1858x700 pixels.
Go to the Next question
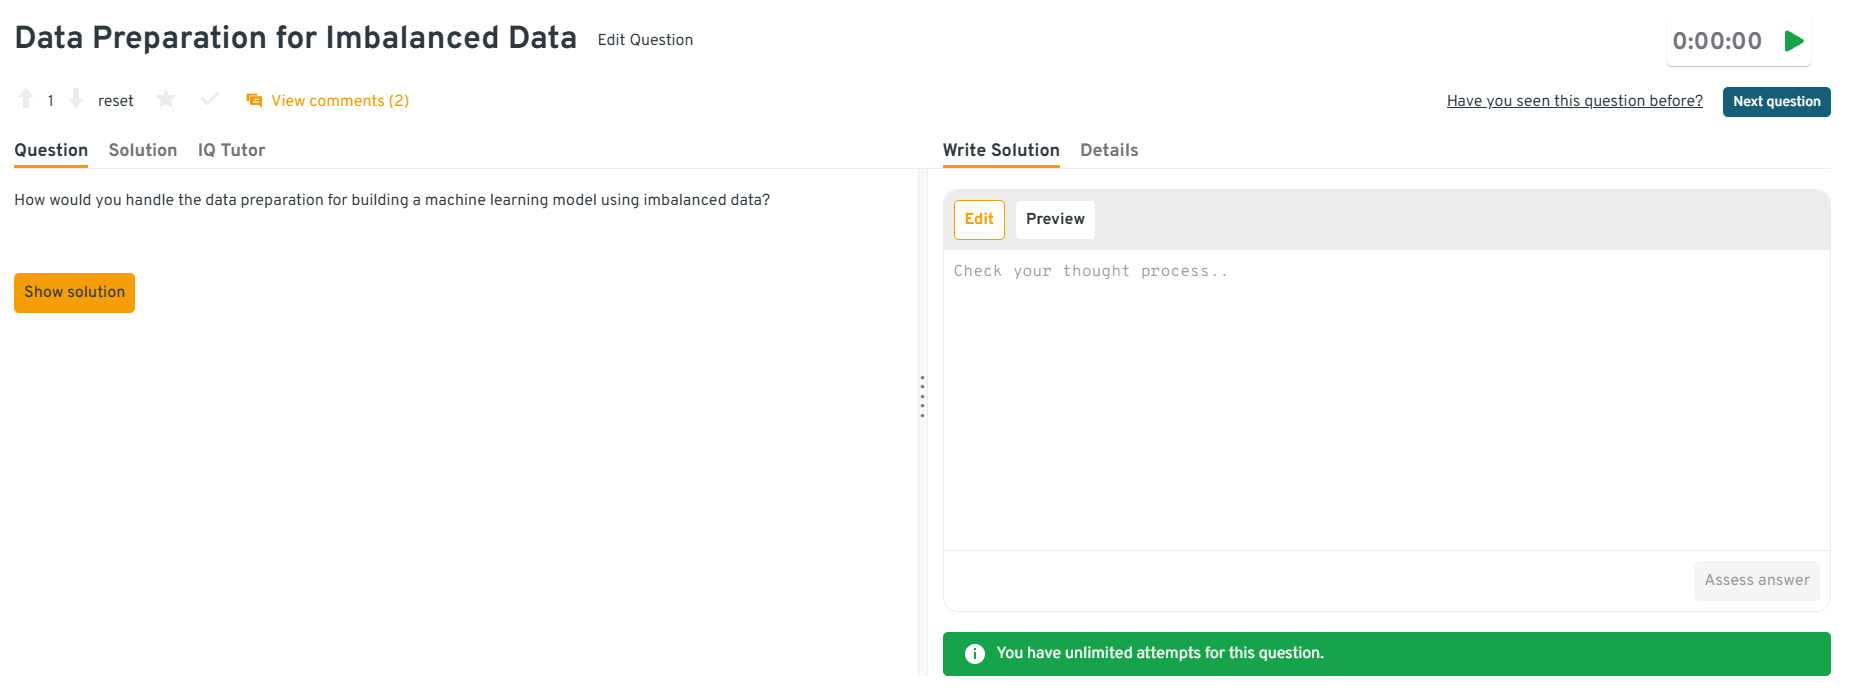point(1776,102)
